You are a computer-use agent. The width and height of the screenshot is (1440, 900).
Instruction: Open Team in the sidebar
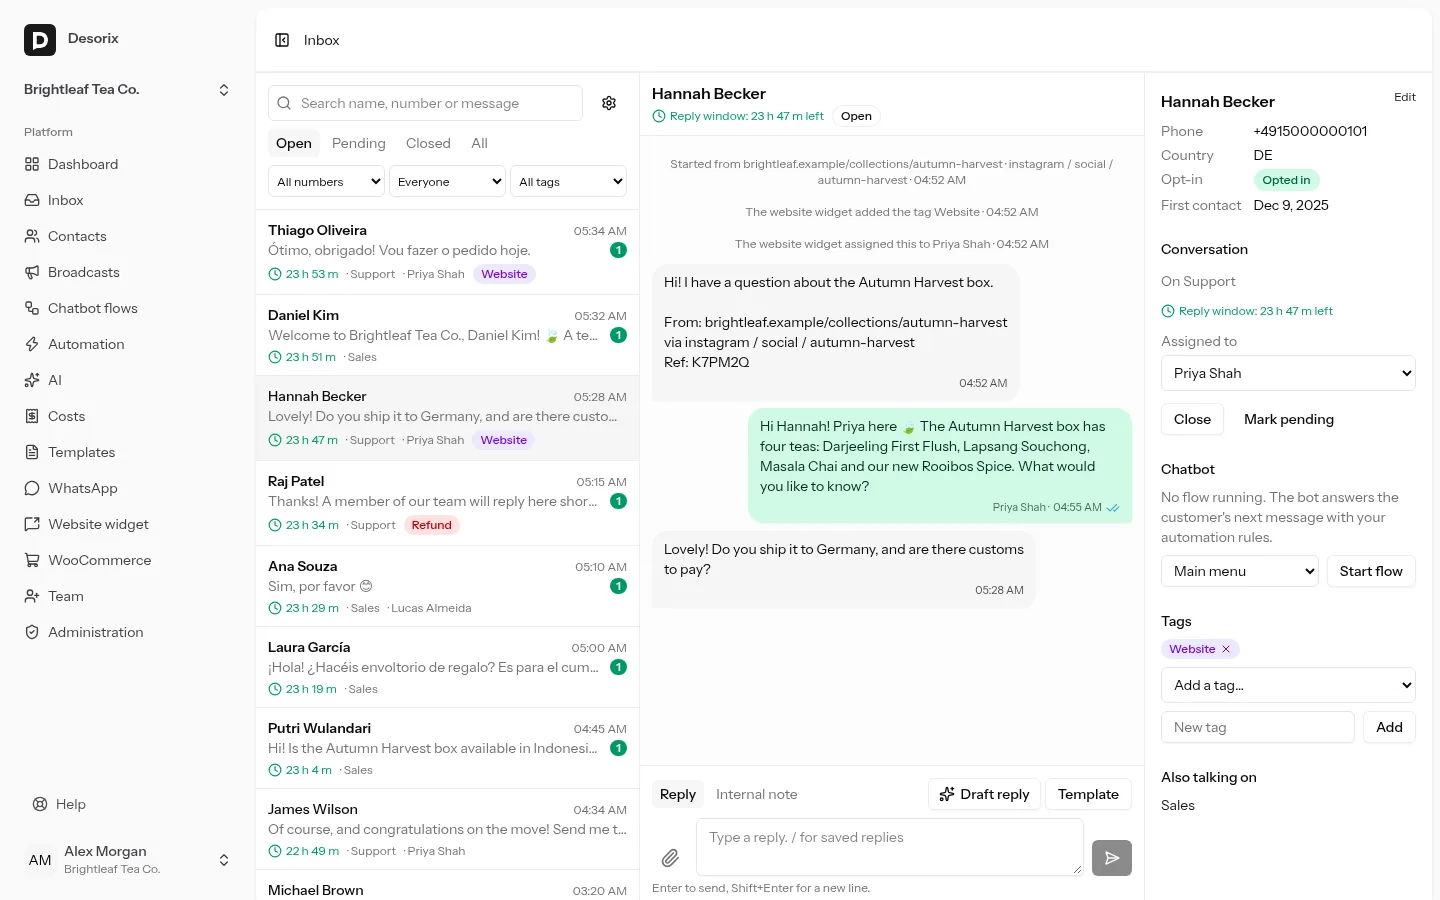coord(128,596)
